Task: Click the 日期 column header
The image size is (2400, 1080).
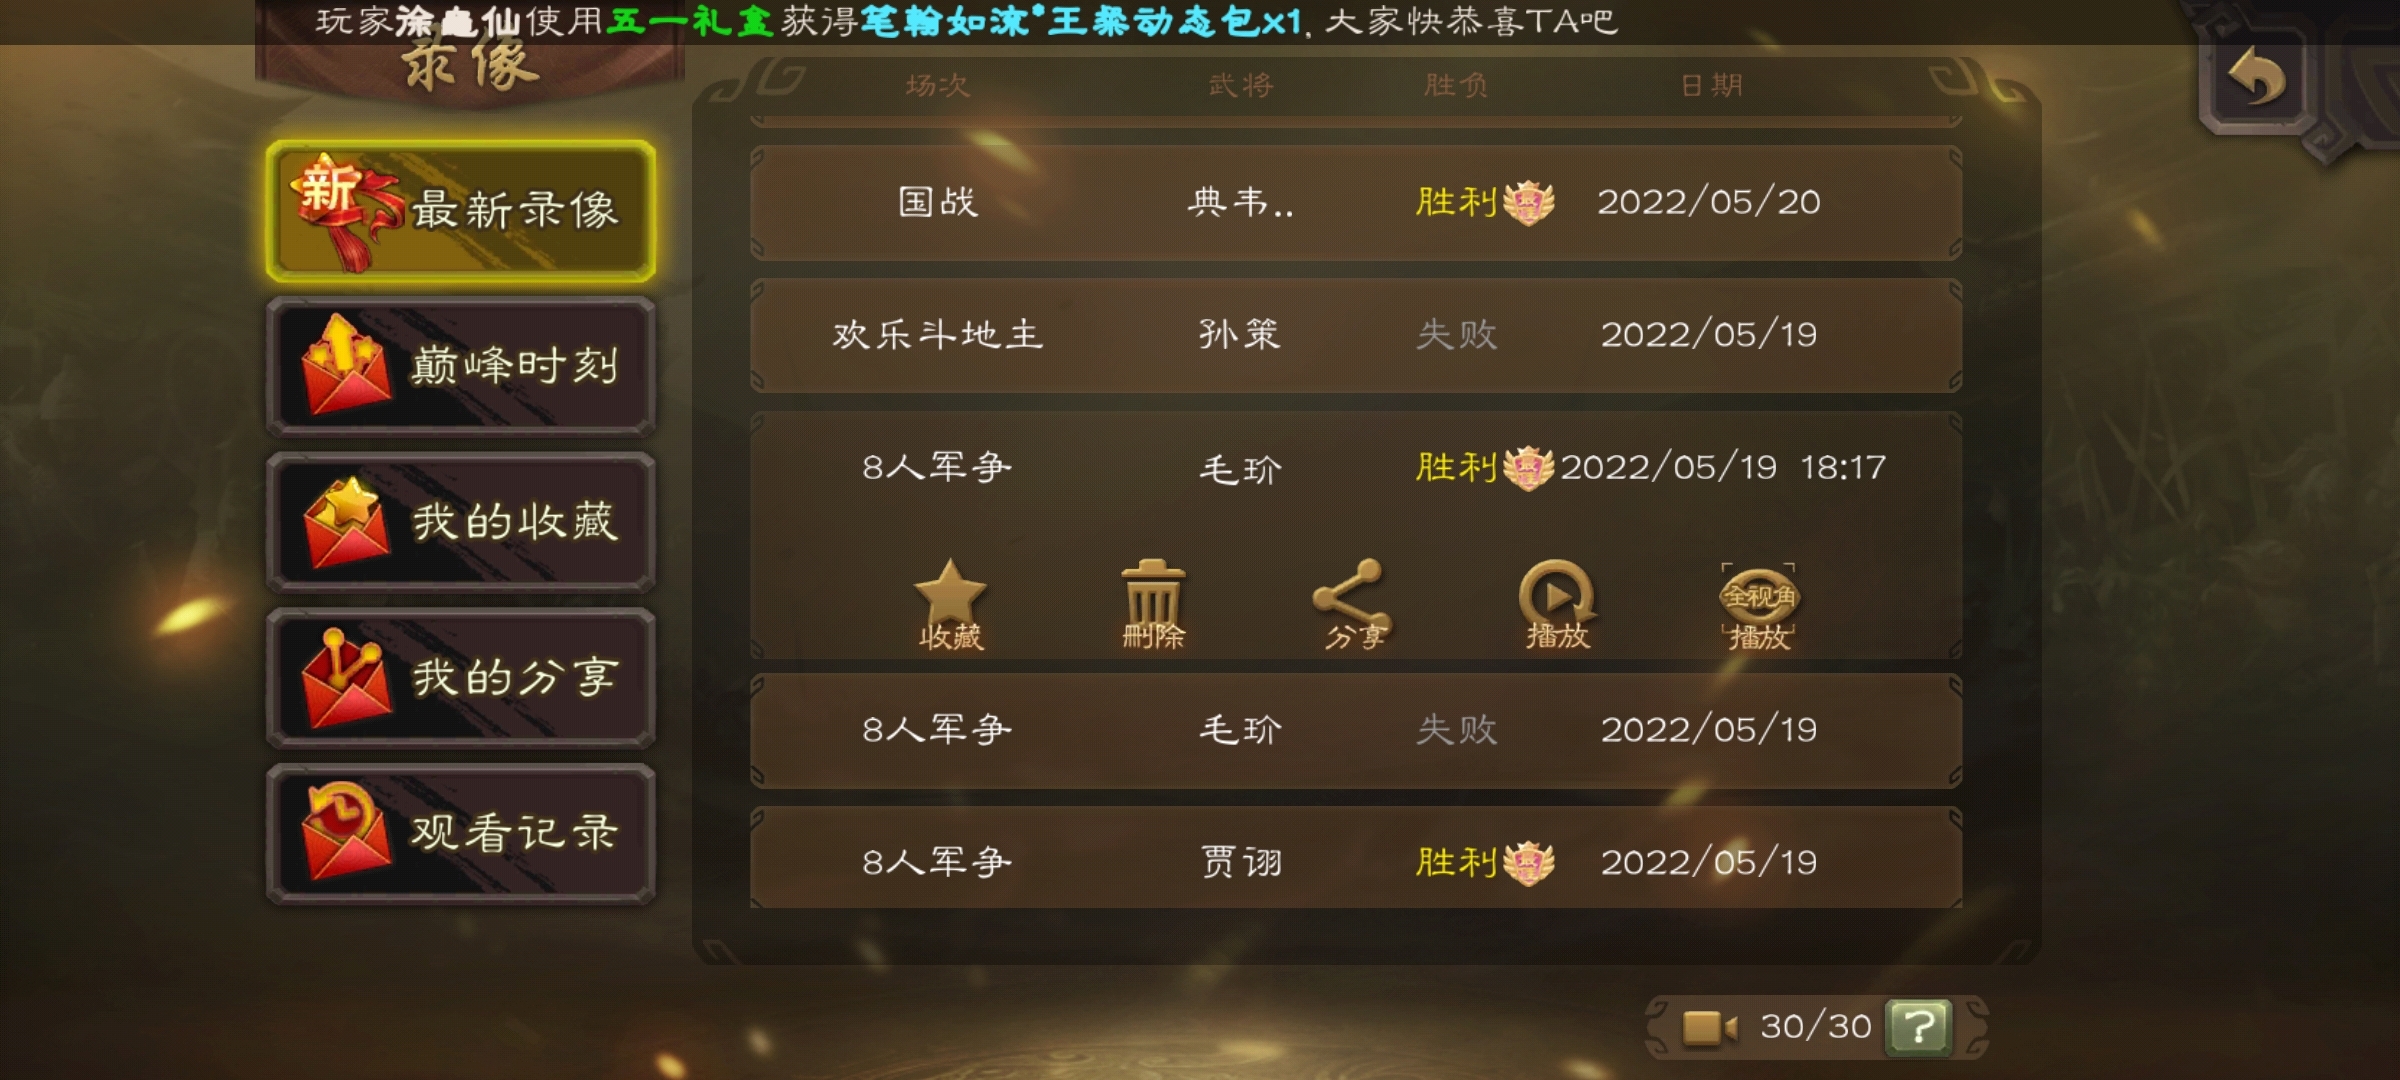Action: (x=1711, y=86)
